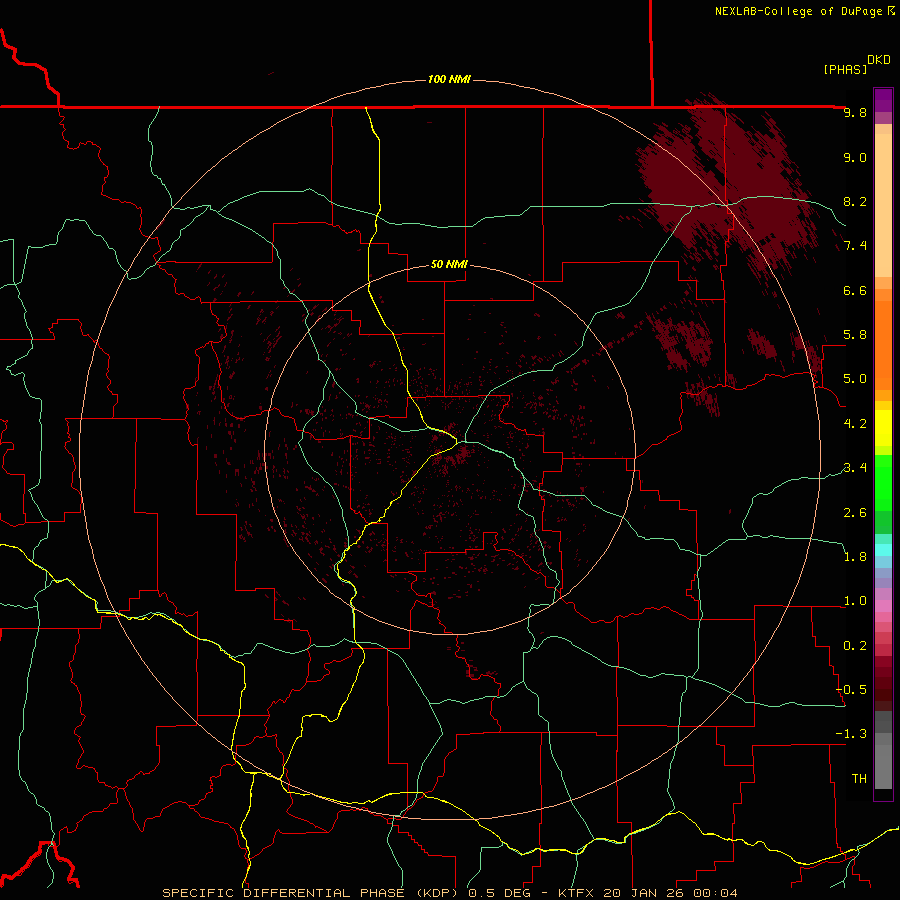Click the pale peach swatch on color bar
The width and height of the screenshot is (900, 900).
point(883,207)
